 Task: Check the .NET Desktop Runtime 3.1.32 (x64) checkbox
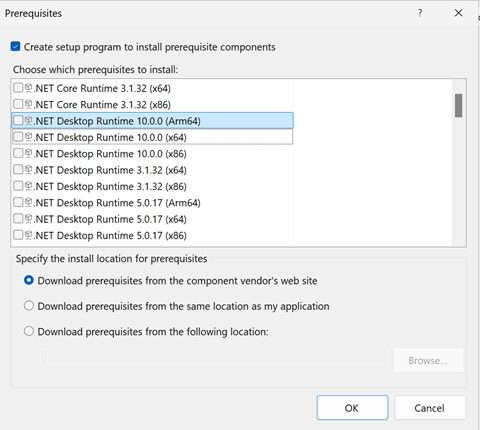(x=18, y=170)
